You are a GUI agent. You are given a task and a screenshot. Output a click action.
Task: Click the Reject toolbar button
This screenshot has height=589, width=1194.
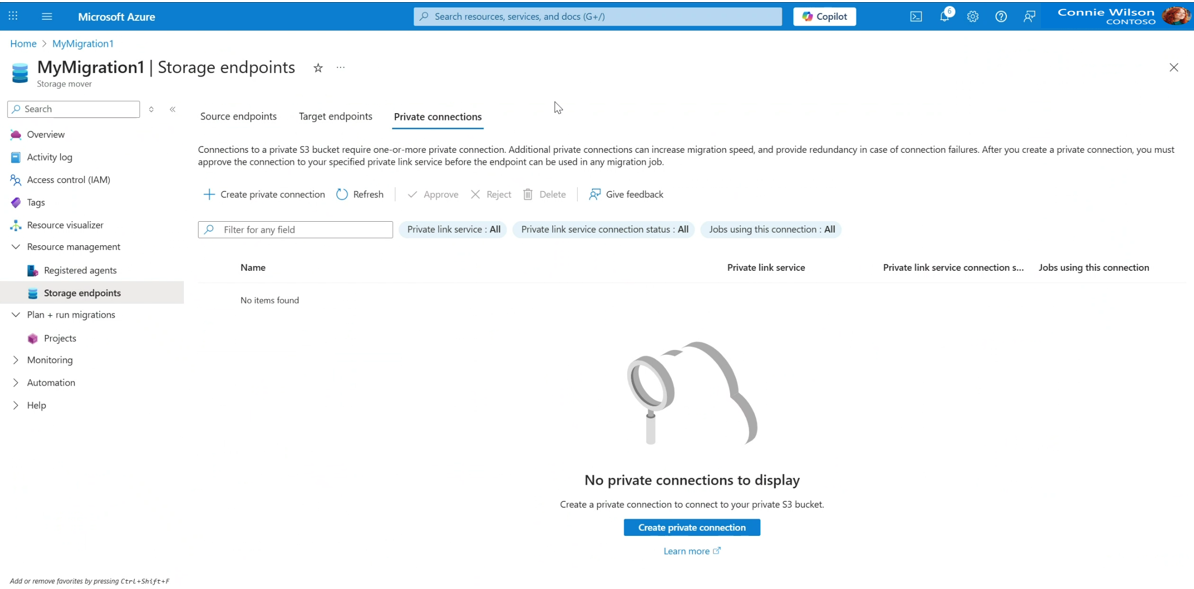490,194
